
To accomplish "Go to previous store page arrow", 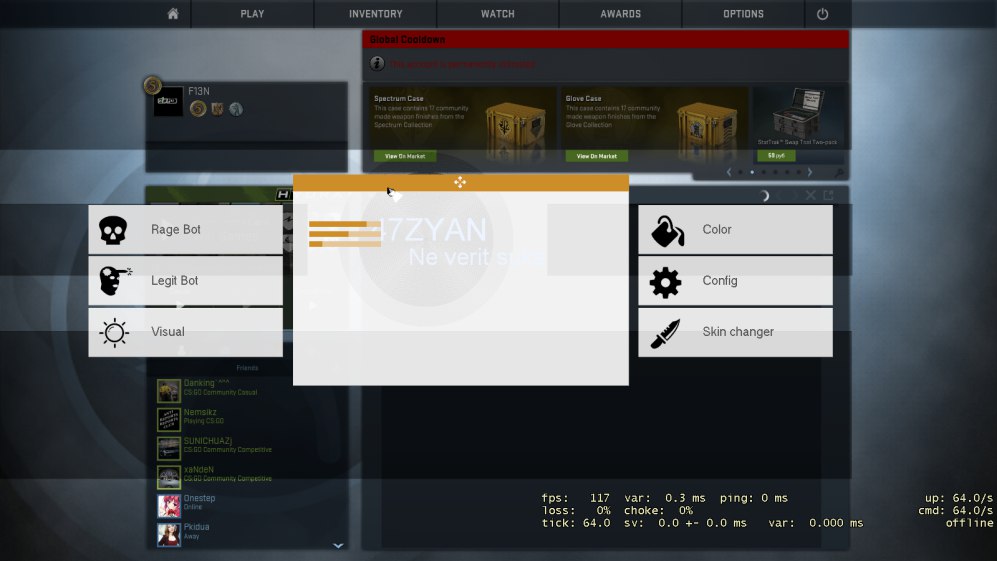I will point(729,172).
